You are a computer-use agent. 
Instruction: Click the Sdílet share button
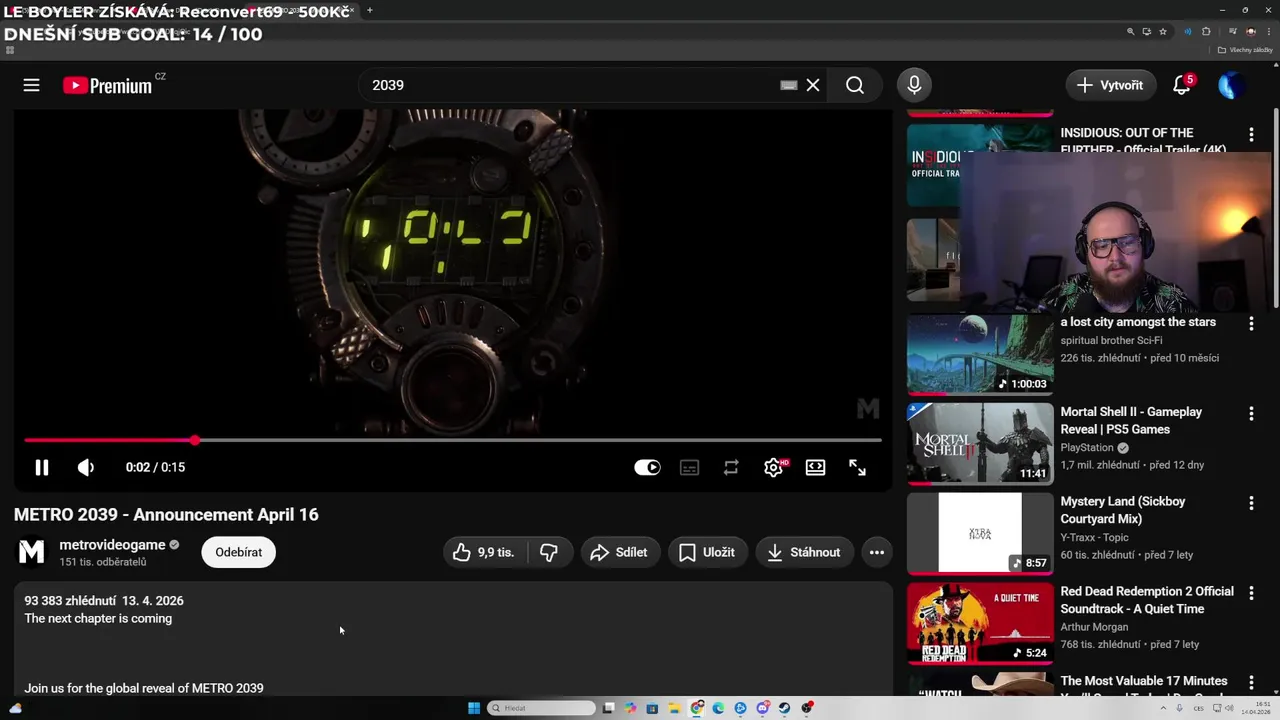click(x=620, y=552)
